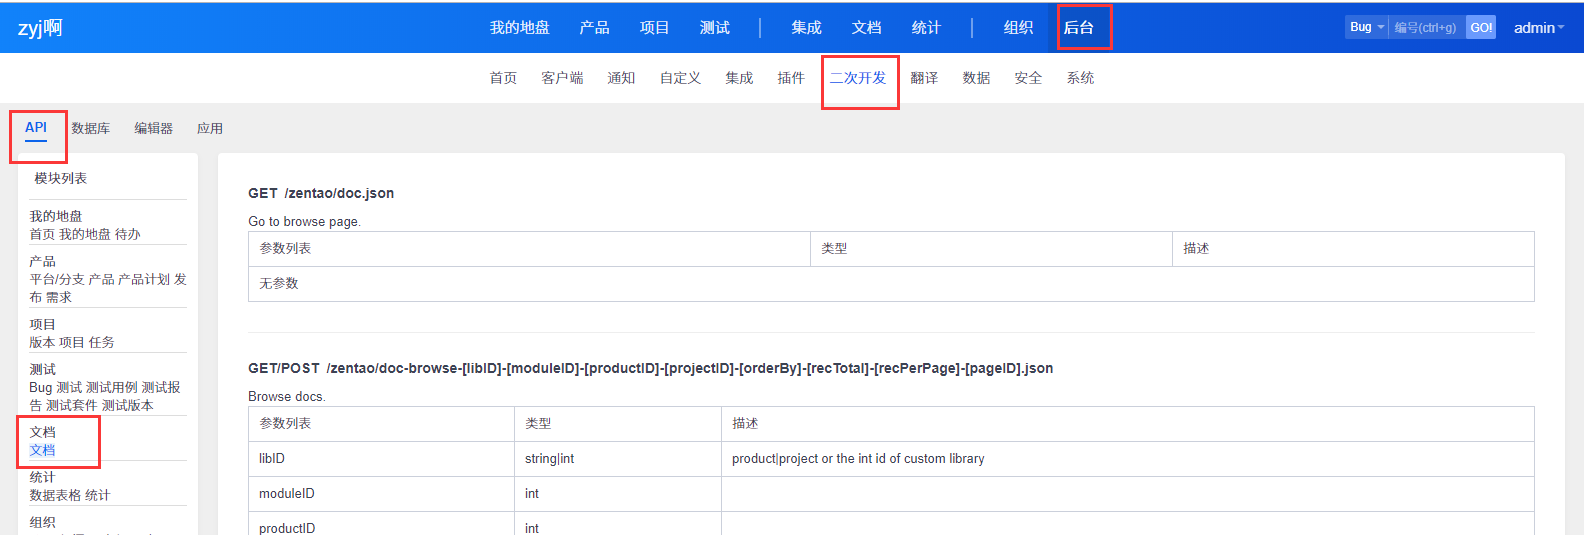Click the libID parameter cell
This screenshot has width=1584, height=535.
click(381, 459)
